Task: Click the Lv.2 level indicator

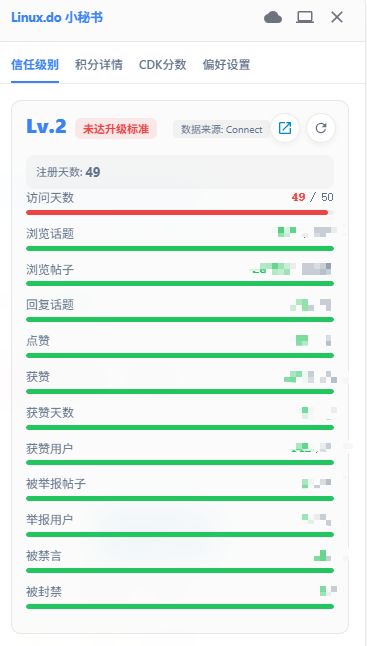Action: click(x=46, y=127)
